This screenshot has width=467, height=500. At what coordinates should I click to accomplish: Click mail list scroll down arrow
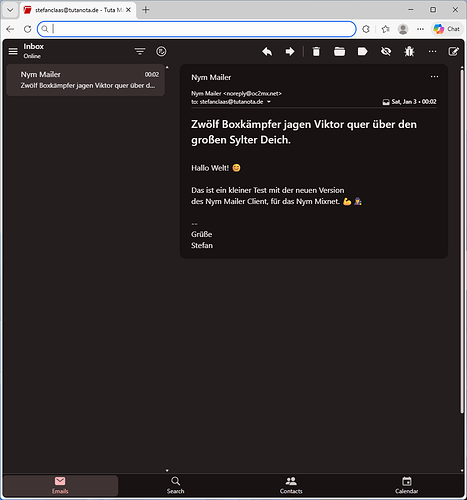pos(167,471)
